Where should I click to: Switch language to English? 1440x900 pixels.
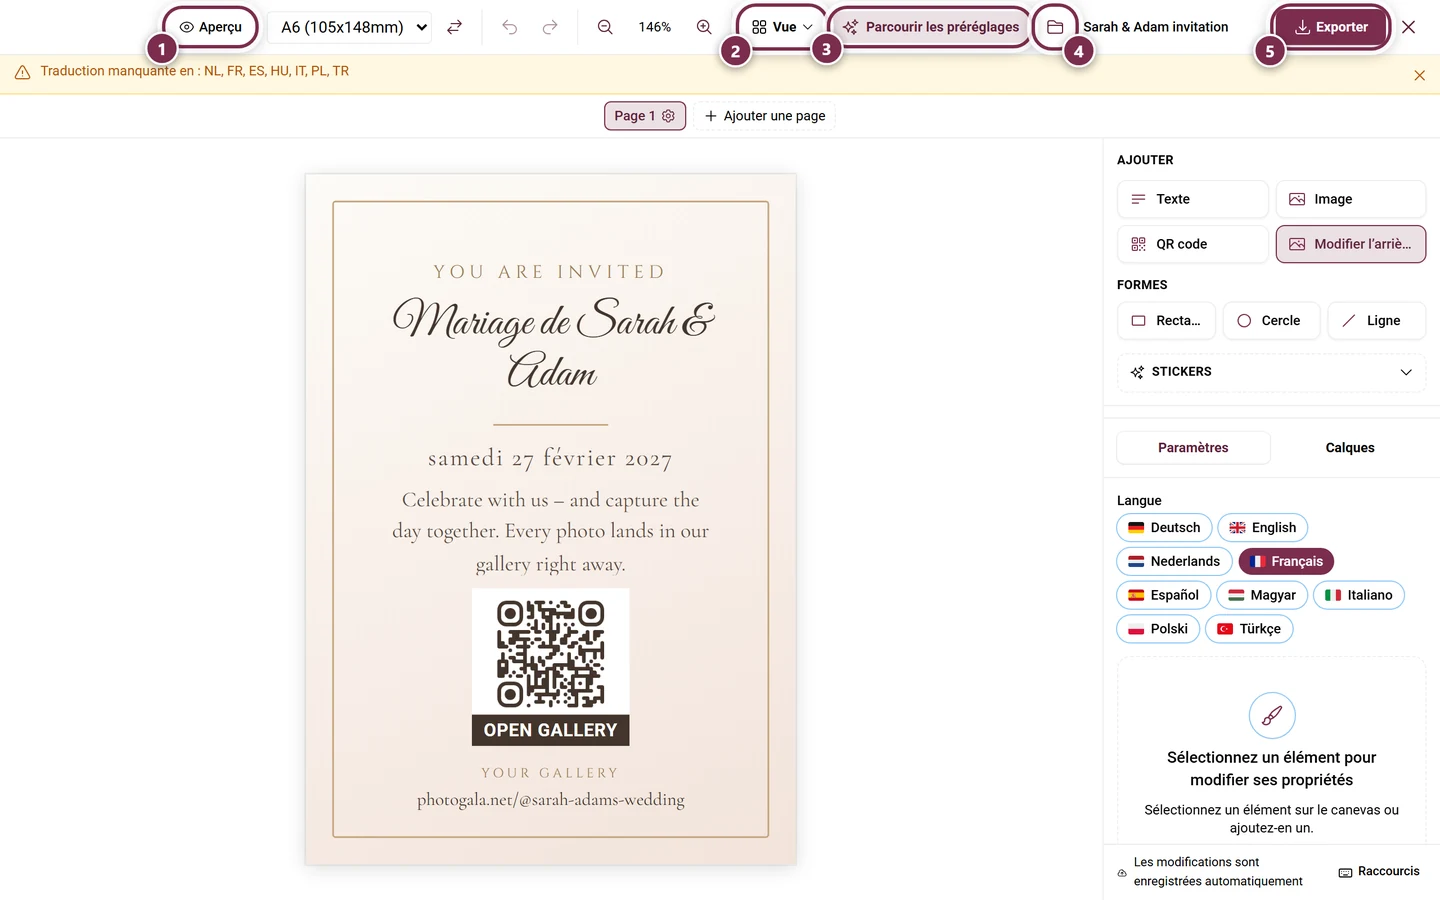(1262, 528)
